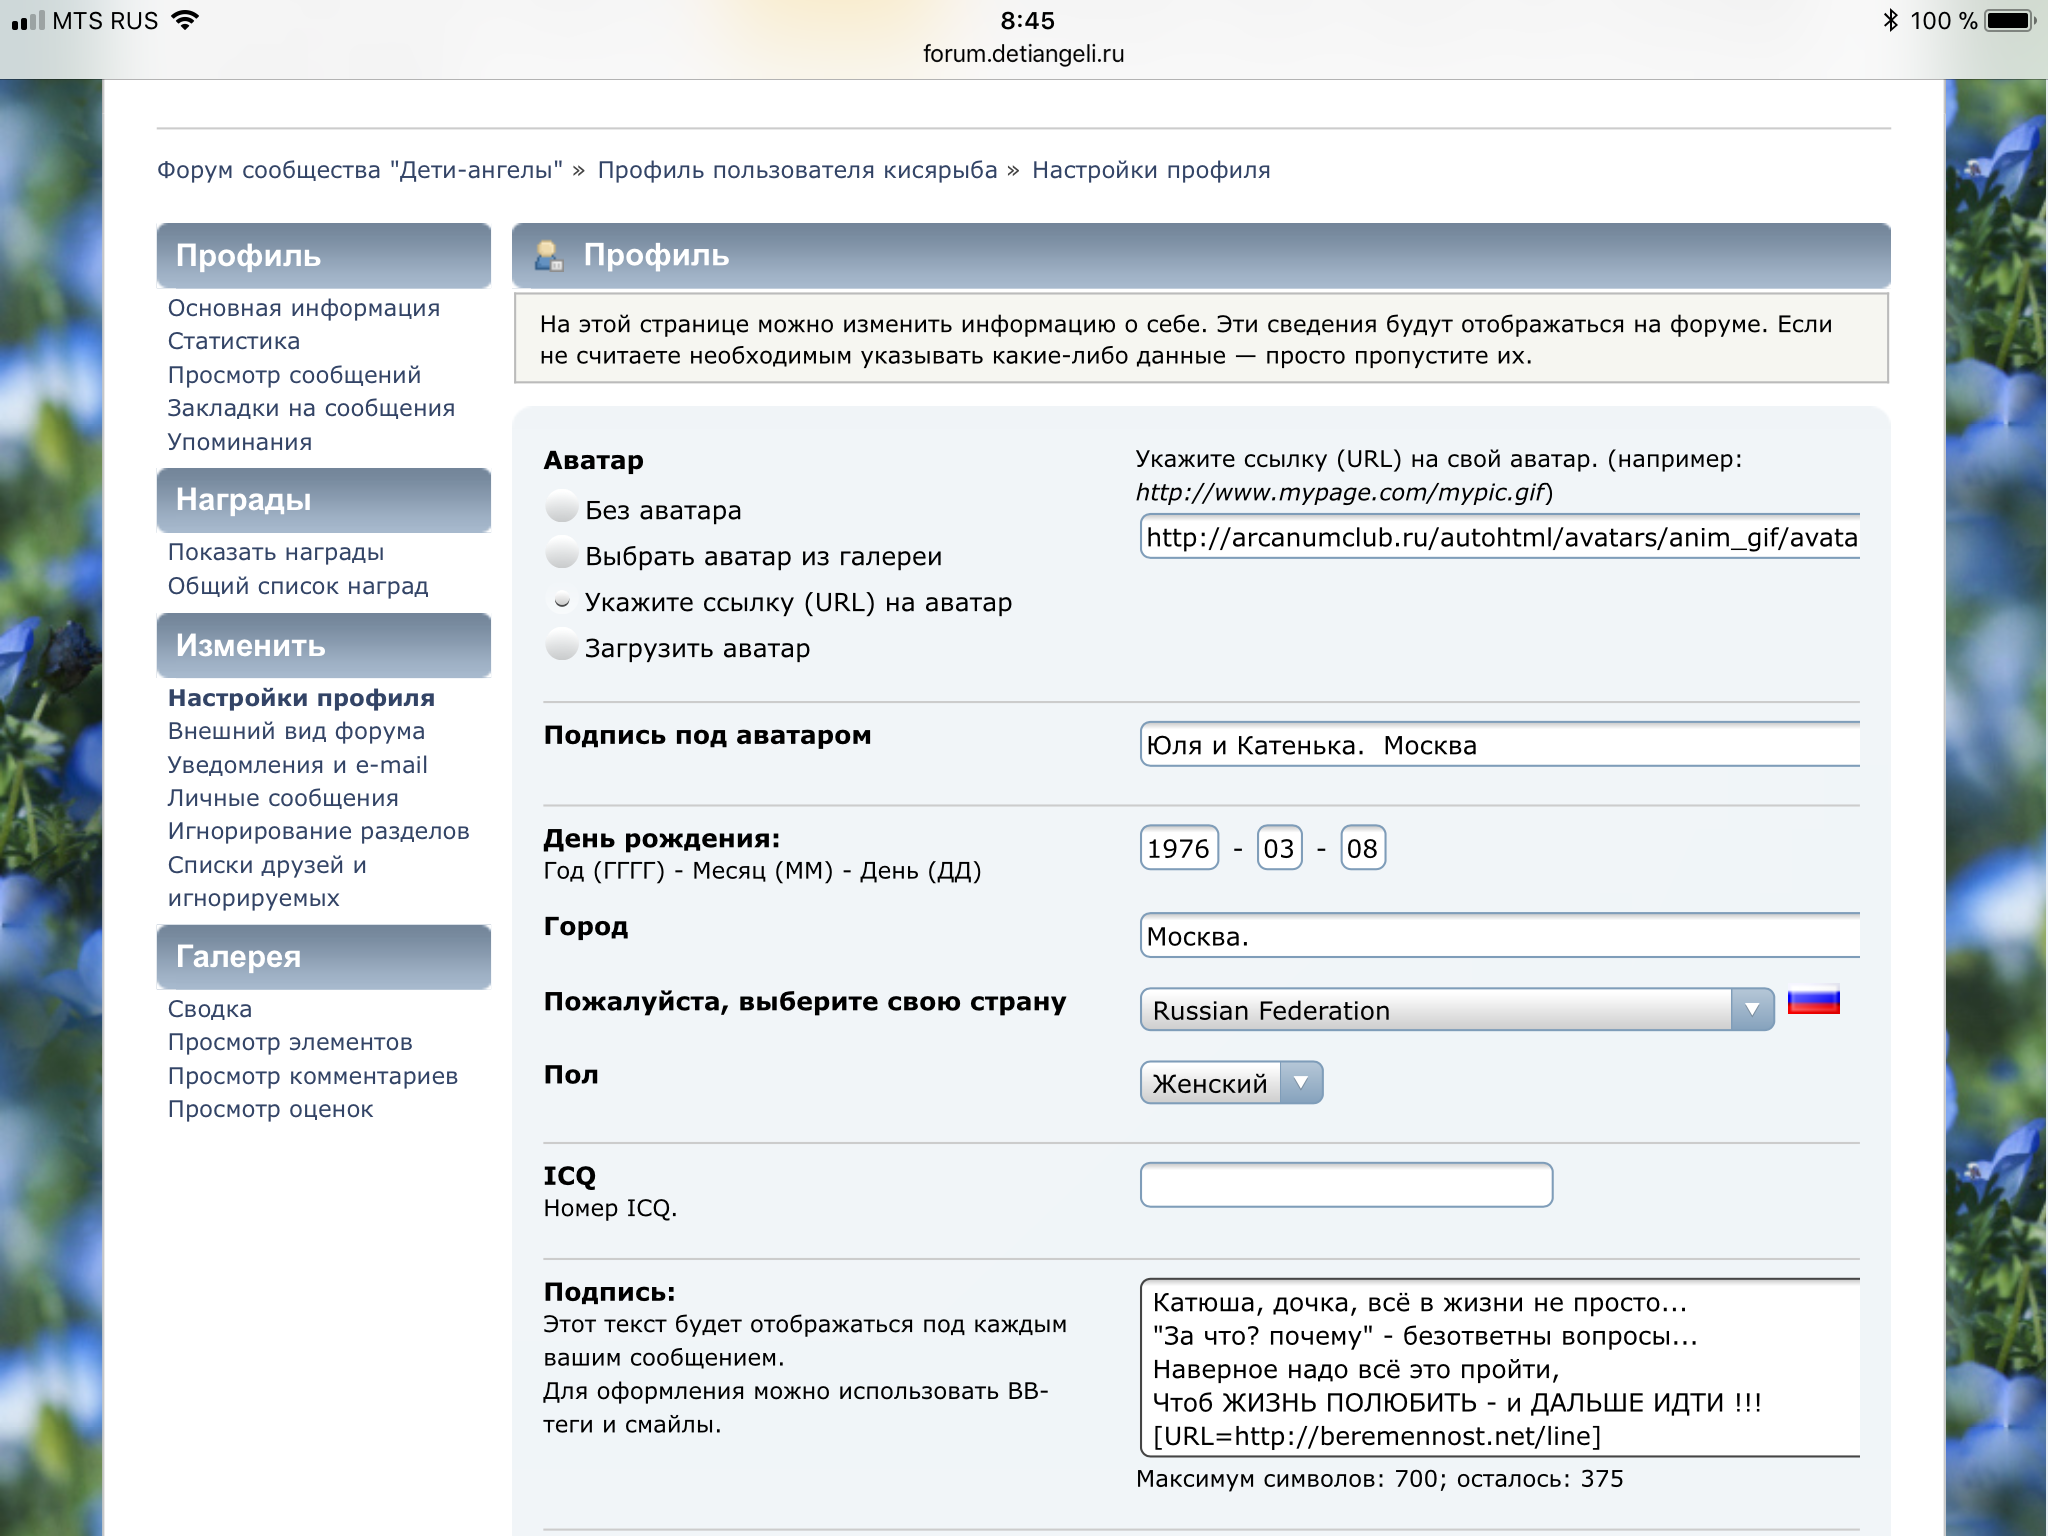The image size is (2048, 1536).
Task: Click into the ICQ number field
Action: 1346,1185
